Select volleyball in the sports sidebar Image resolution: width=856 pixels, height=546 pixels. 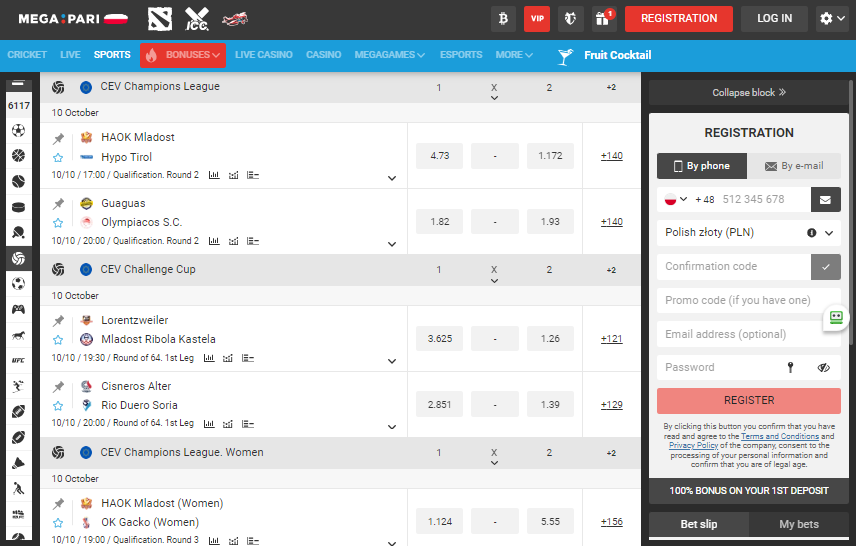(x=19, y=258)
